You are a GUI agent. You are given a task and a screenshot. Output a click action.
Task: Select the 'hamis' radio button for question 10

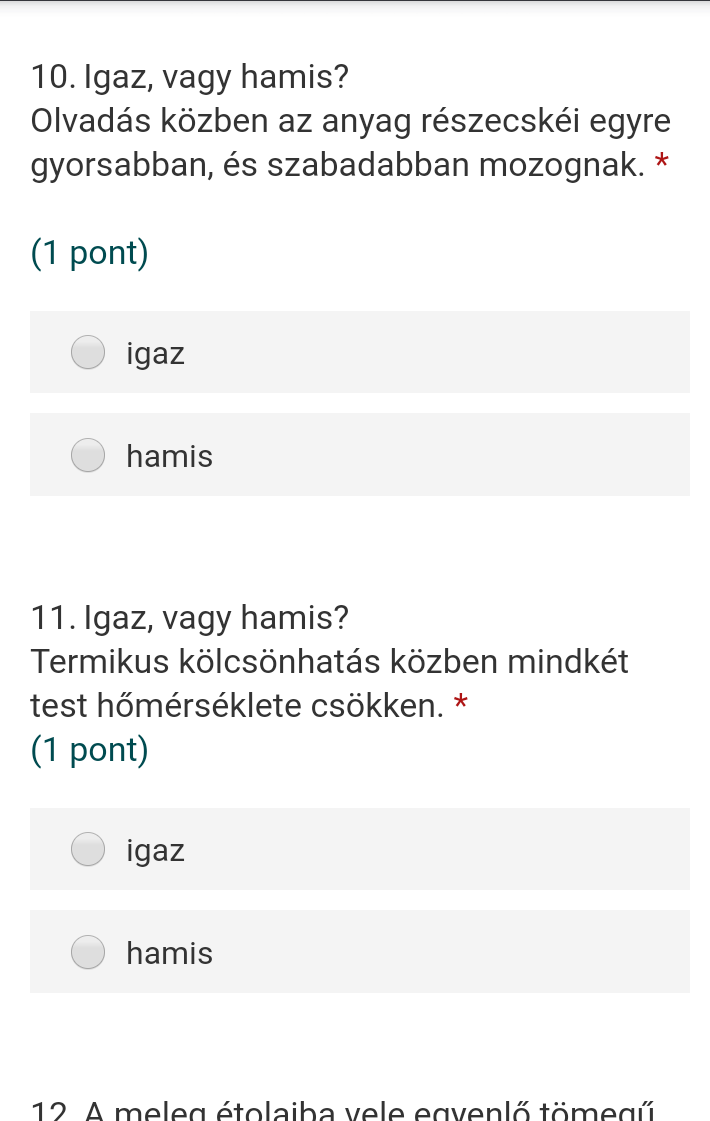tap(88, 455)
